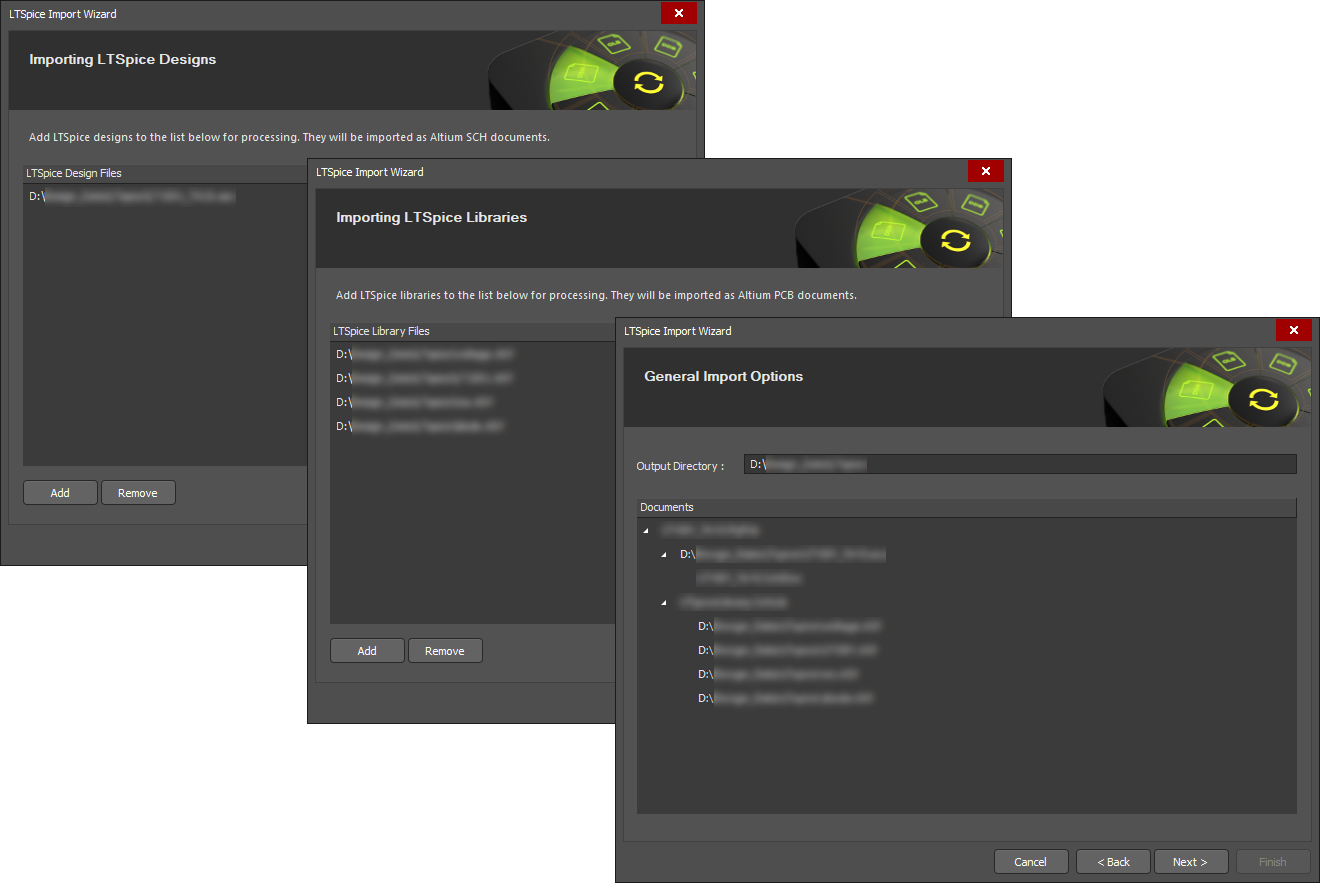The height and width of the screenshot is (883, 1320).
Task: Click the LTSpice Design Files list header
Action: 165,173
